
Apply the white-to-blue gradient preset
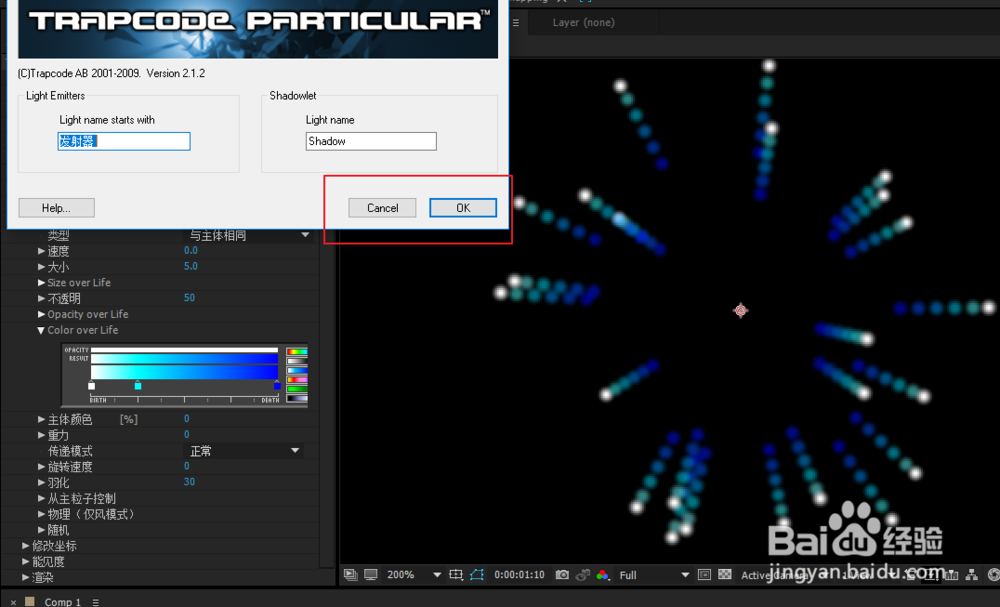(x=297, y=370)
